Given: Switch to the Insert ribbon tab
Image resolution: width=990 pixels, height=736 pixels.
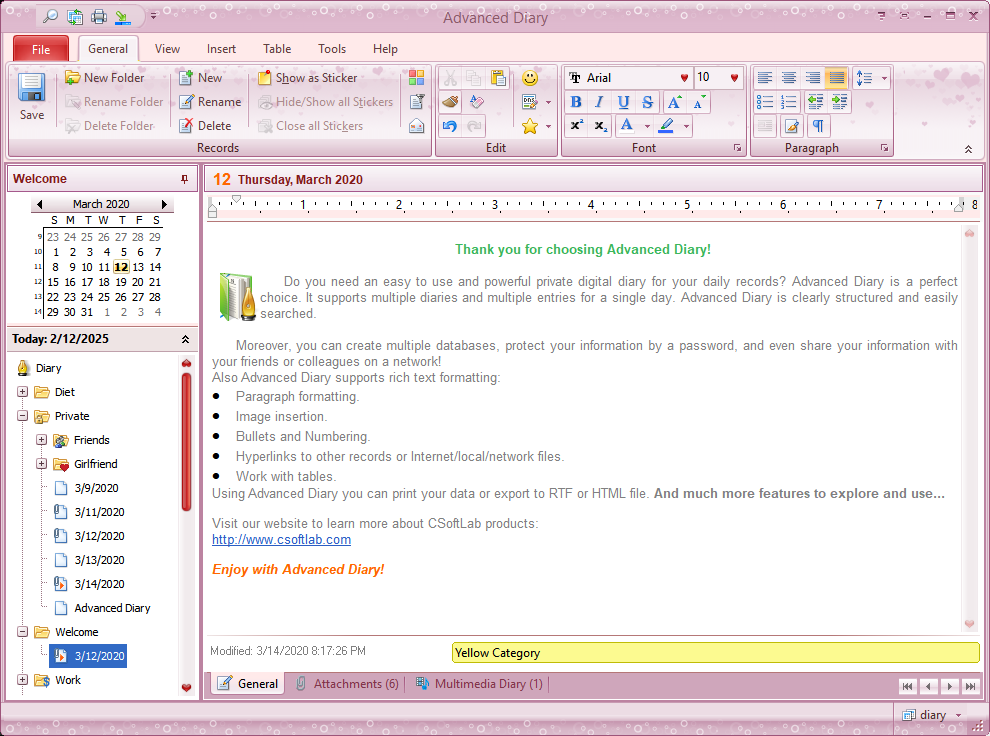Looking at the screenshot, I should [221, 49].
